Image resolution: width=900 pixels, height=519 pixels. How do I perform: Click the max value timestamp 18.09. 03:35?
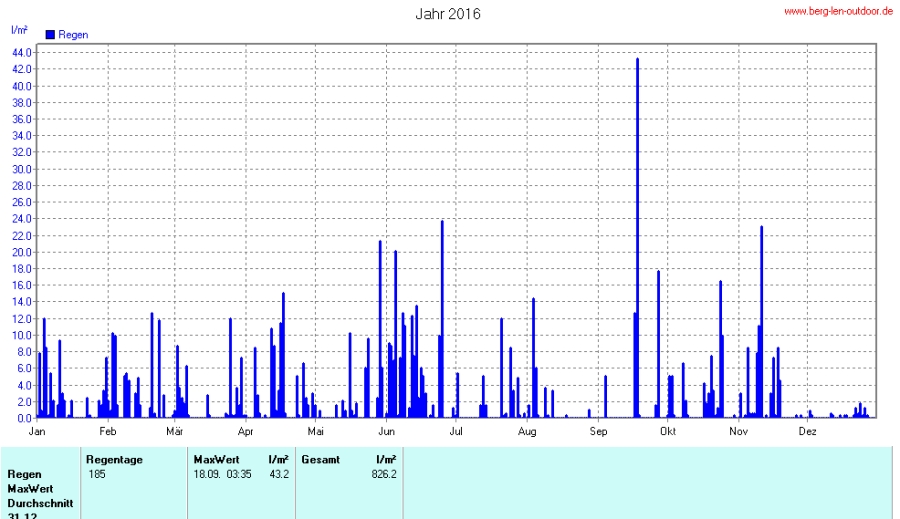[x=223, y=474]
